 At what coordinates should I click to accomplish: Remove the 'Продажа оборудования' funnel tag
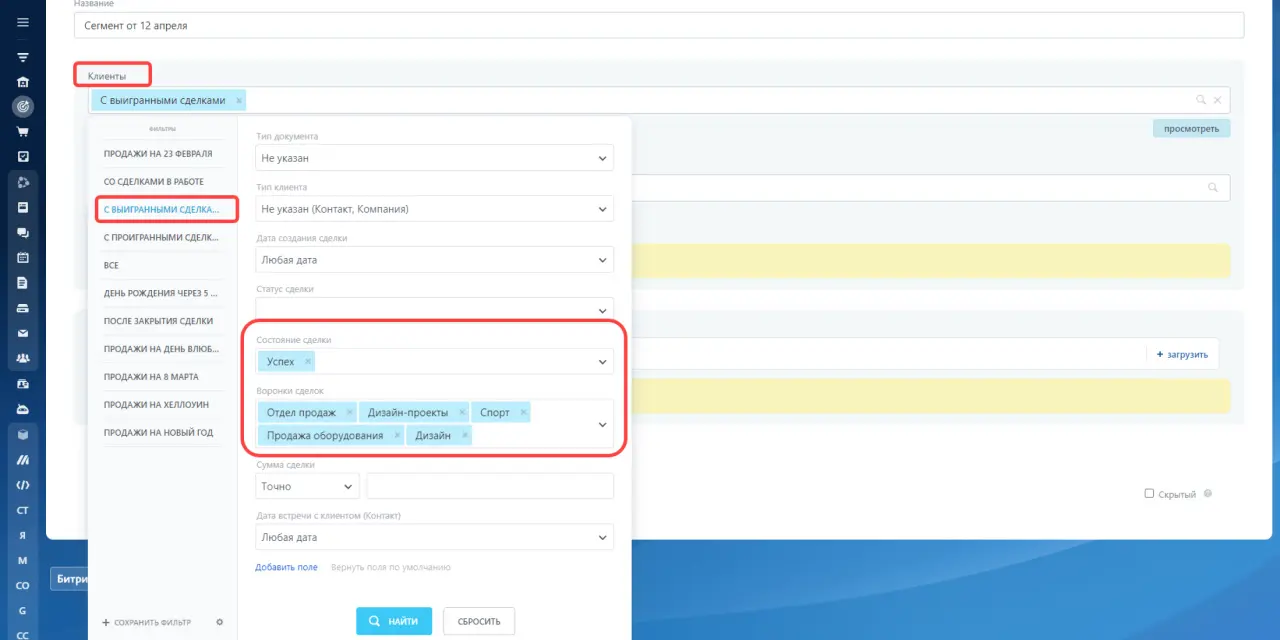[x=397, y=435]
